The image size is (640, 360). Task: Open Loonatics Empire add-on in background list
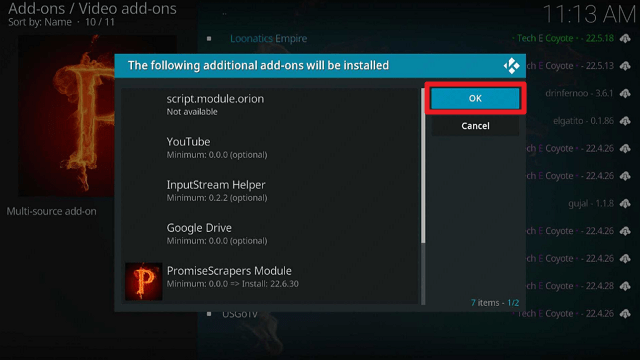click(268, 38)
